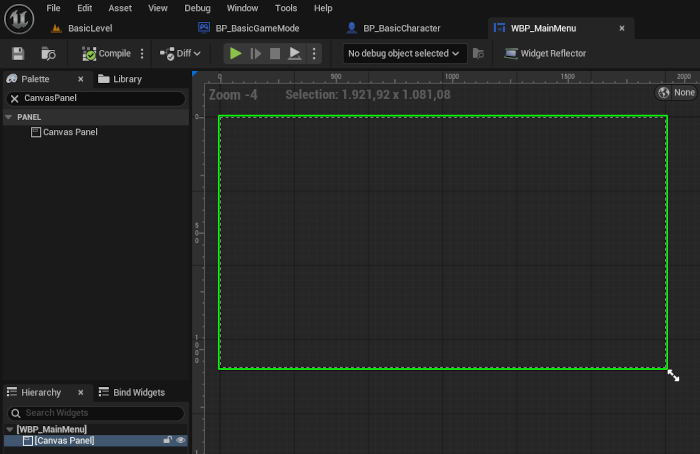Toggle Canvas Panel visibility eye icon
Screen dimensions: 700x454
(181, 440)
